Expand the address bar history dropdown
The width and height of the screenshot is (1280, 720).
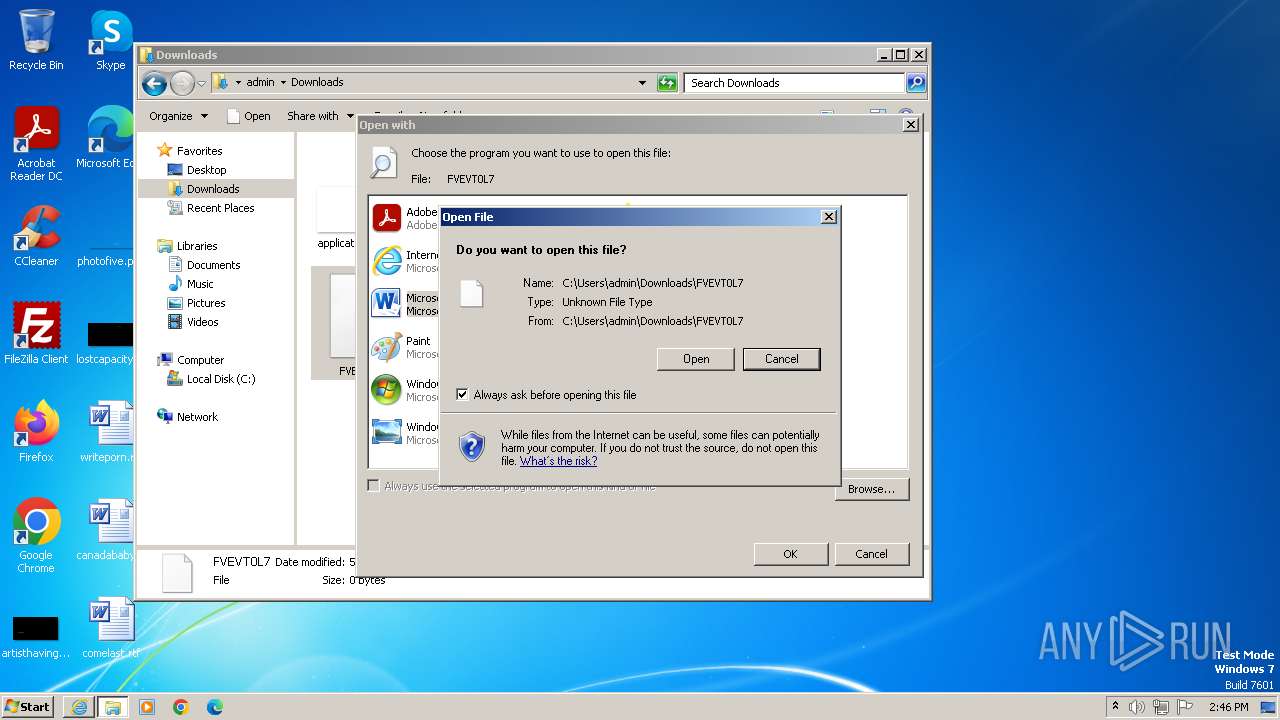pos(642,83)
